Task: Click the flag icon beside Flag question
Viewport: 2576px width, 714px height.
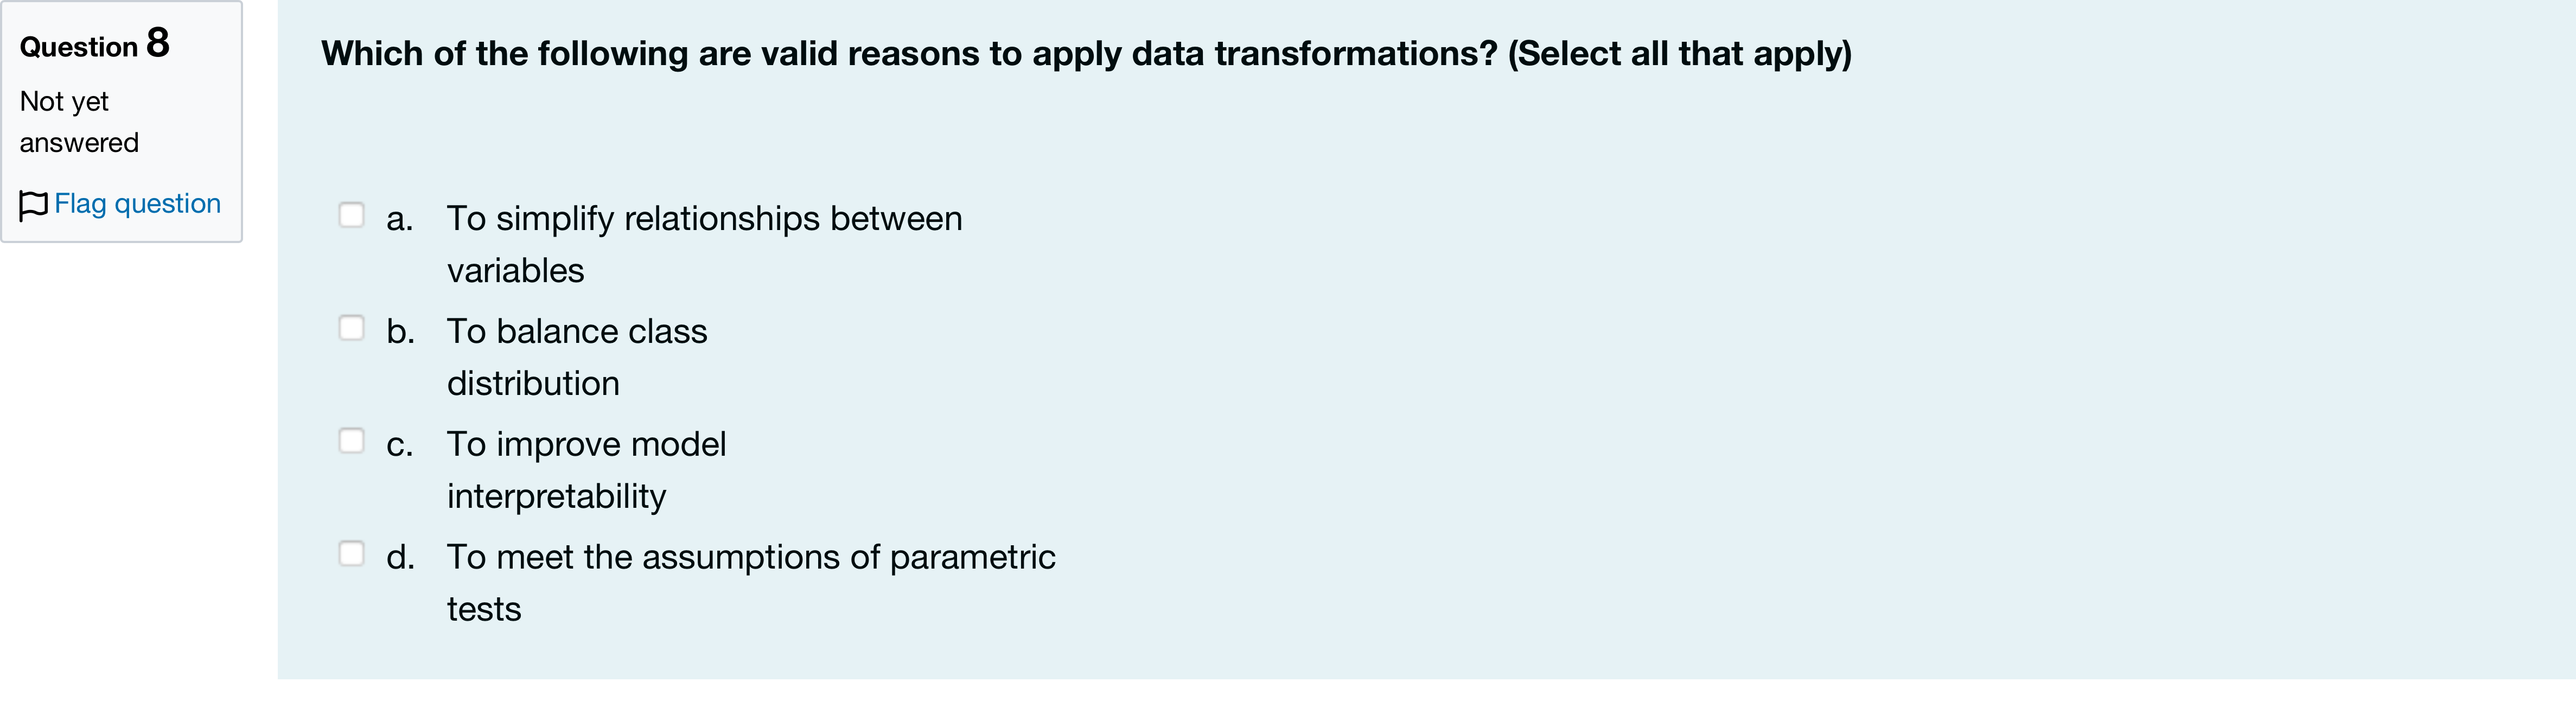Action: [33, 205]
